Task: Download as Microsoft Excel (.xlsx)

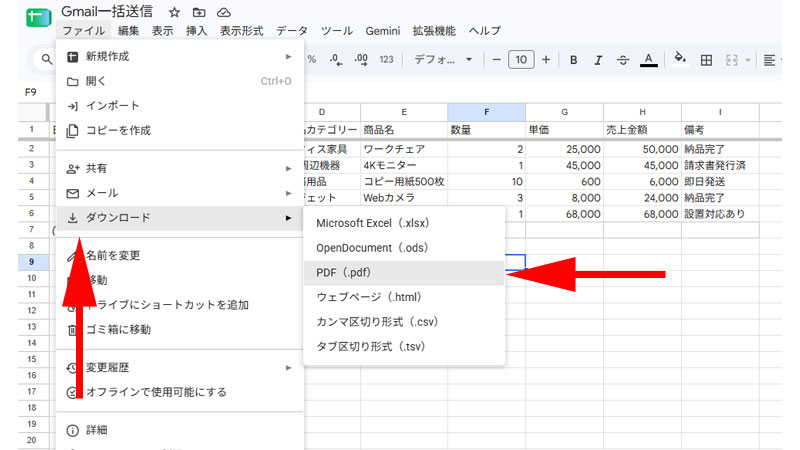Action: pos(404,223)
